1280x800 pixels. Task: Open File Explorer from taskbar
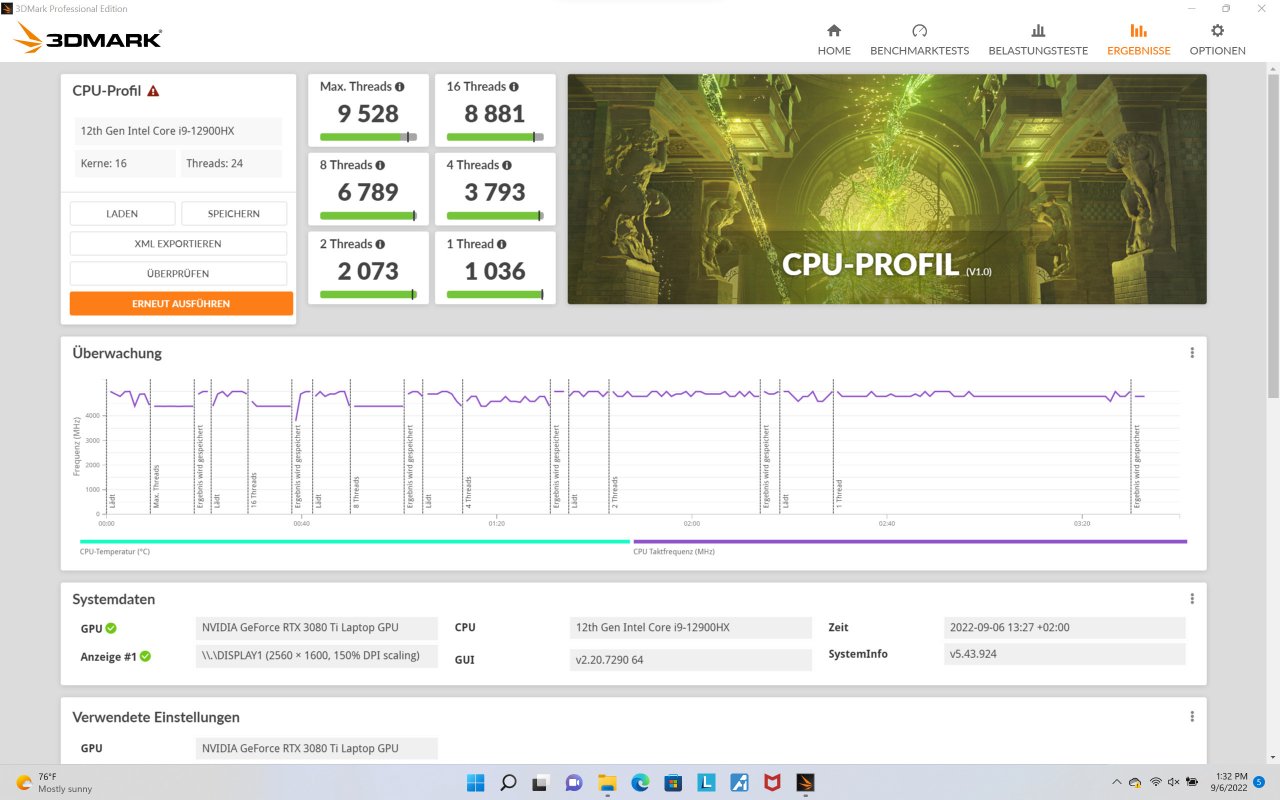607,782
